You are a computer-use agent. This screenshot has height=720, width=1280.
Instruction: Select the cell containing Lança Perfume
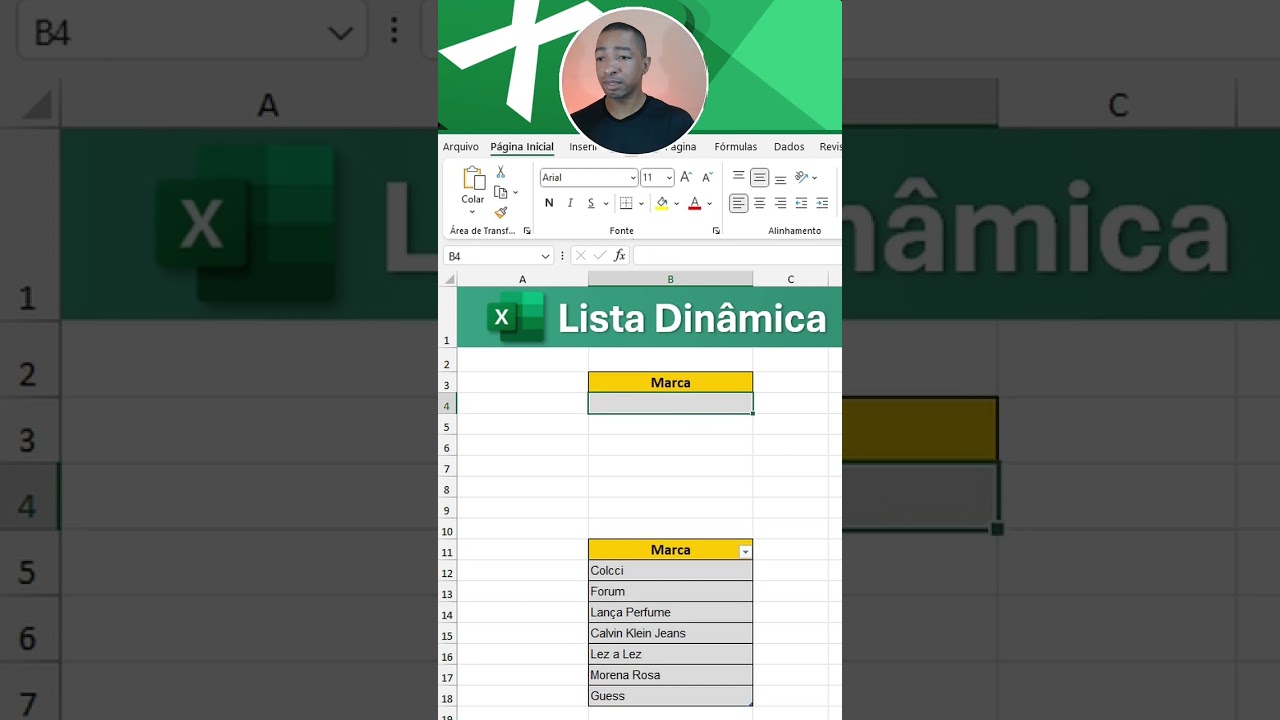[670, 612]
